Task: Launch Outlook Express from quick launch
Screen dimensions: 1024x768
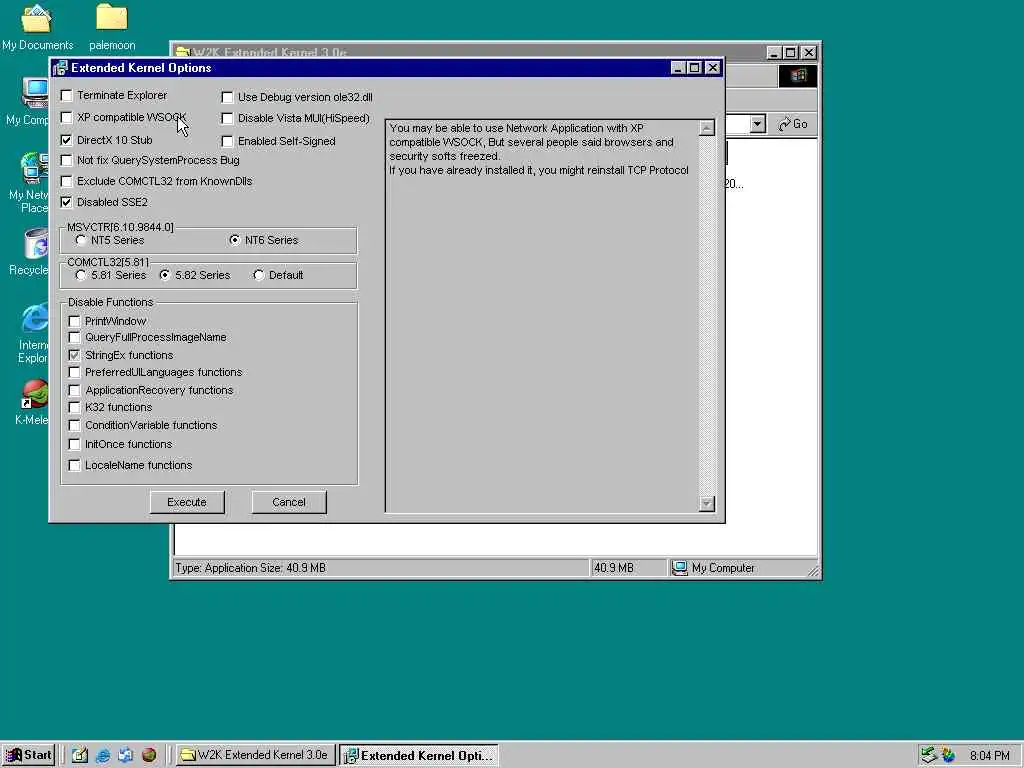Action: click(125, 755)
